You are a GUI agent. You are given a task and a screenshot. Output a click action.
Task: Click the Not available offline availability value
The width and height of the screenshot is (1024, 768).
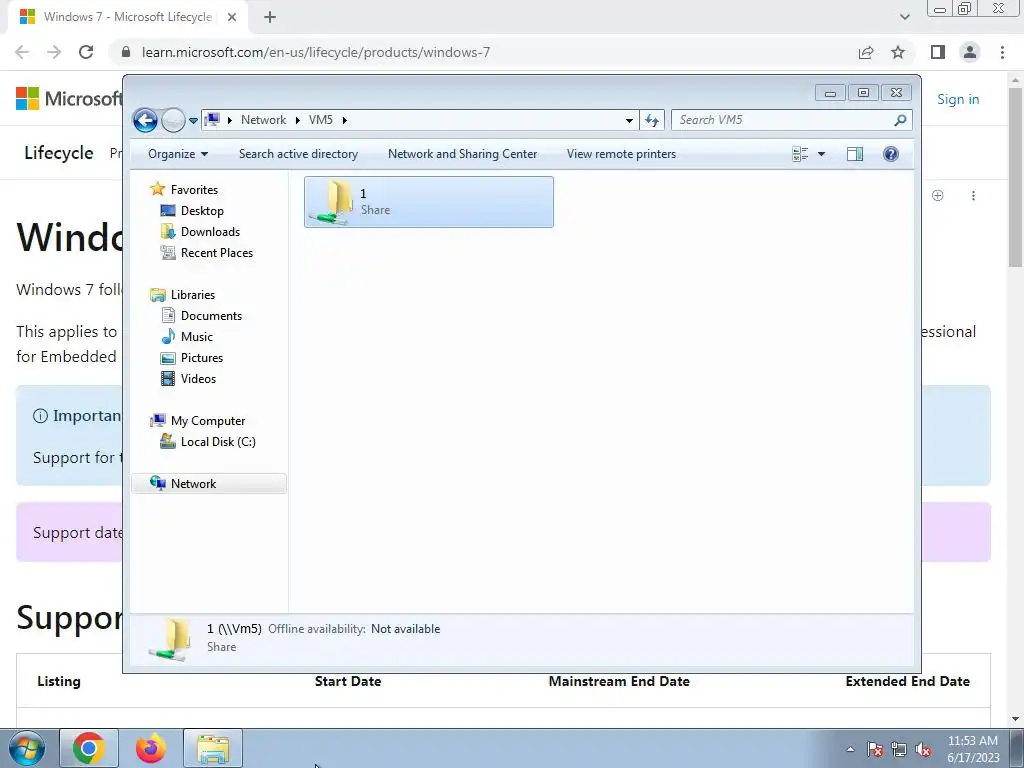coord(405,629)
